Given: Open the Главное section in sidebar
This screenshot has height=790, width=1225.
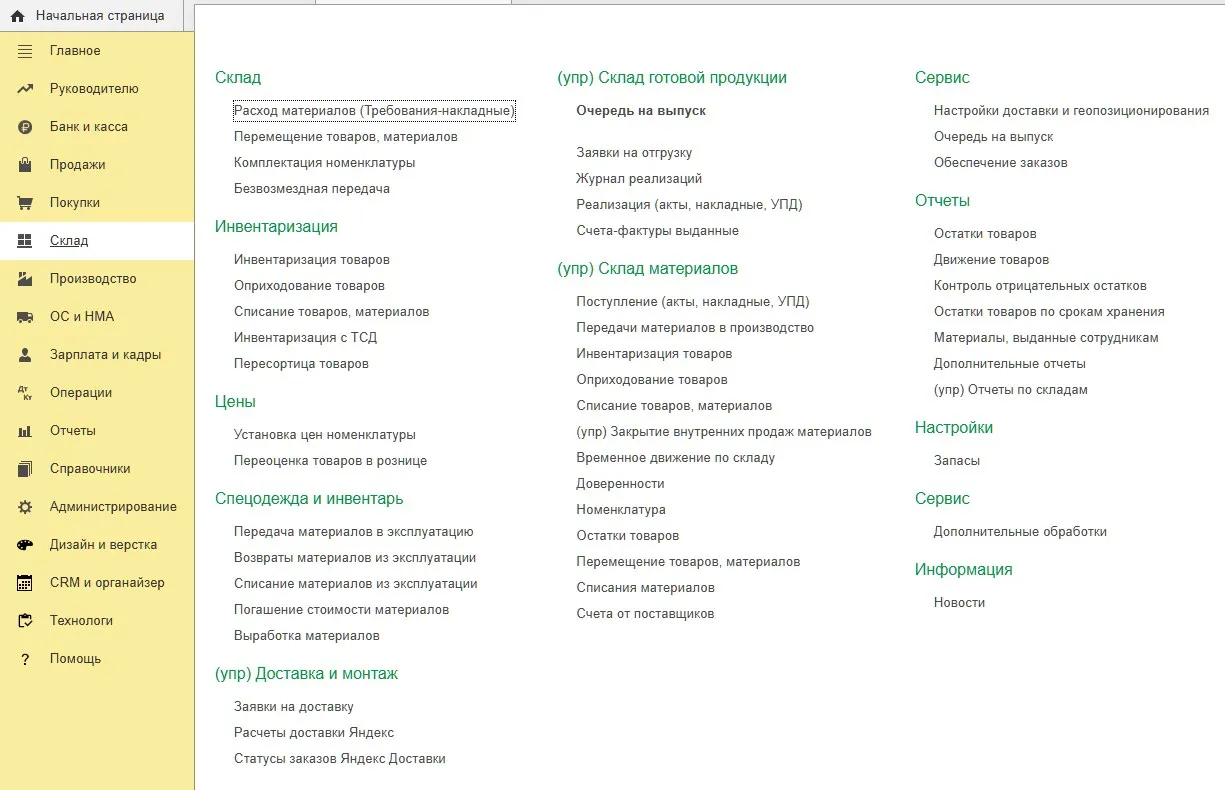Looking at the screenshot, I should [x=75, y=51].
